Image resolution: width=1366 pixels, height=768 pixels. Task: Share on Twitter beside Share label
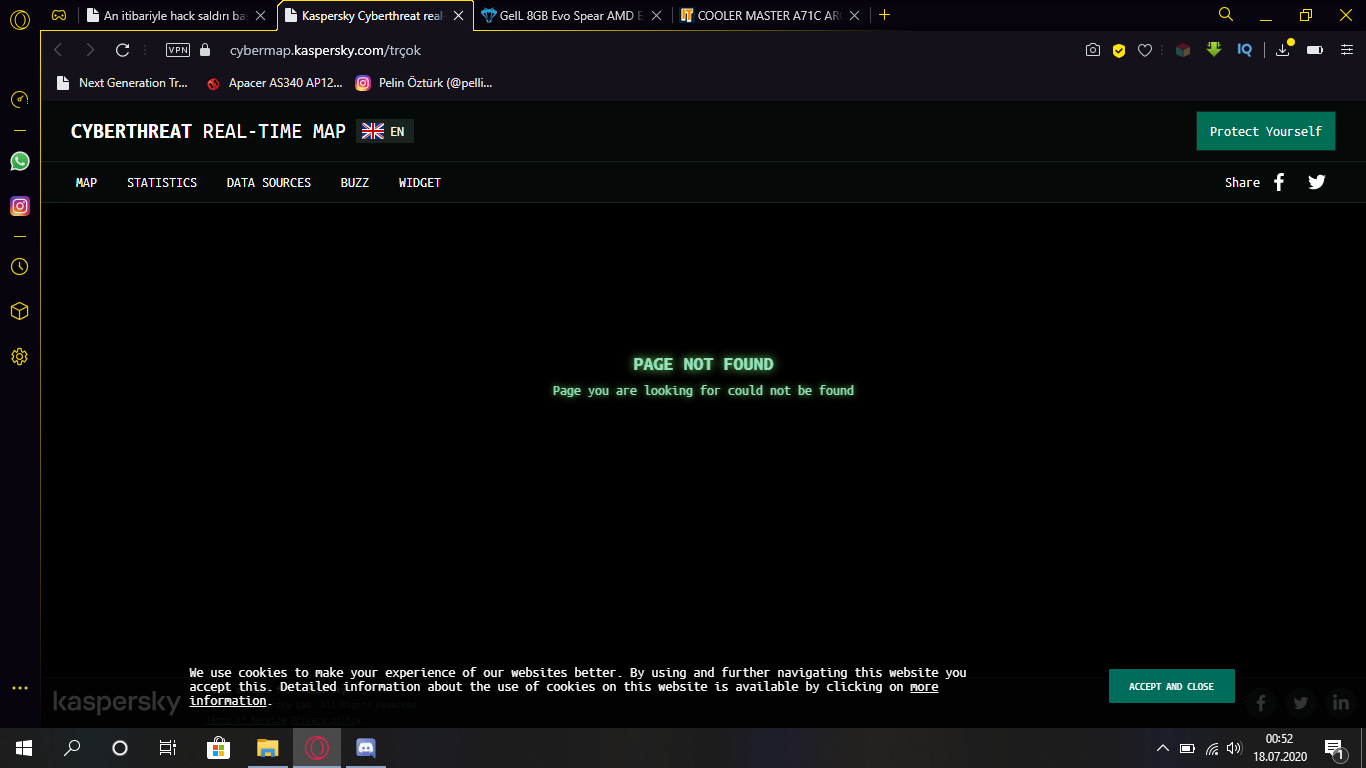[1317, 182]
